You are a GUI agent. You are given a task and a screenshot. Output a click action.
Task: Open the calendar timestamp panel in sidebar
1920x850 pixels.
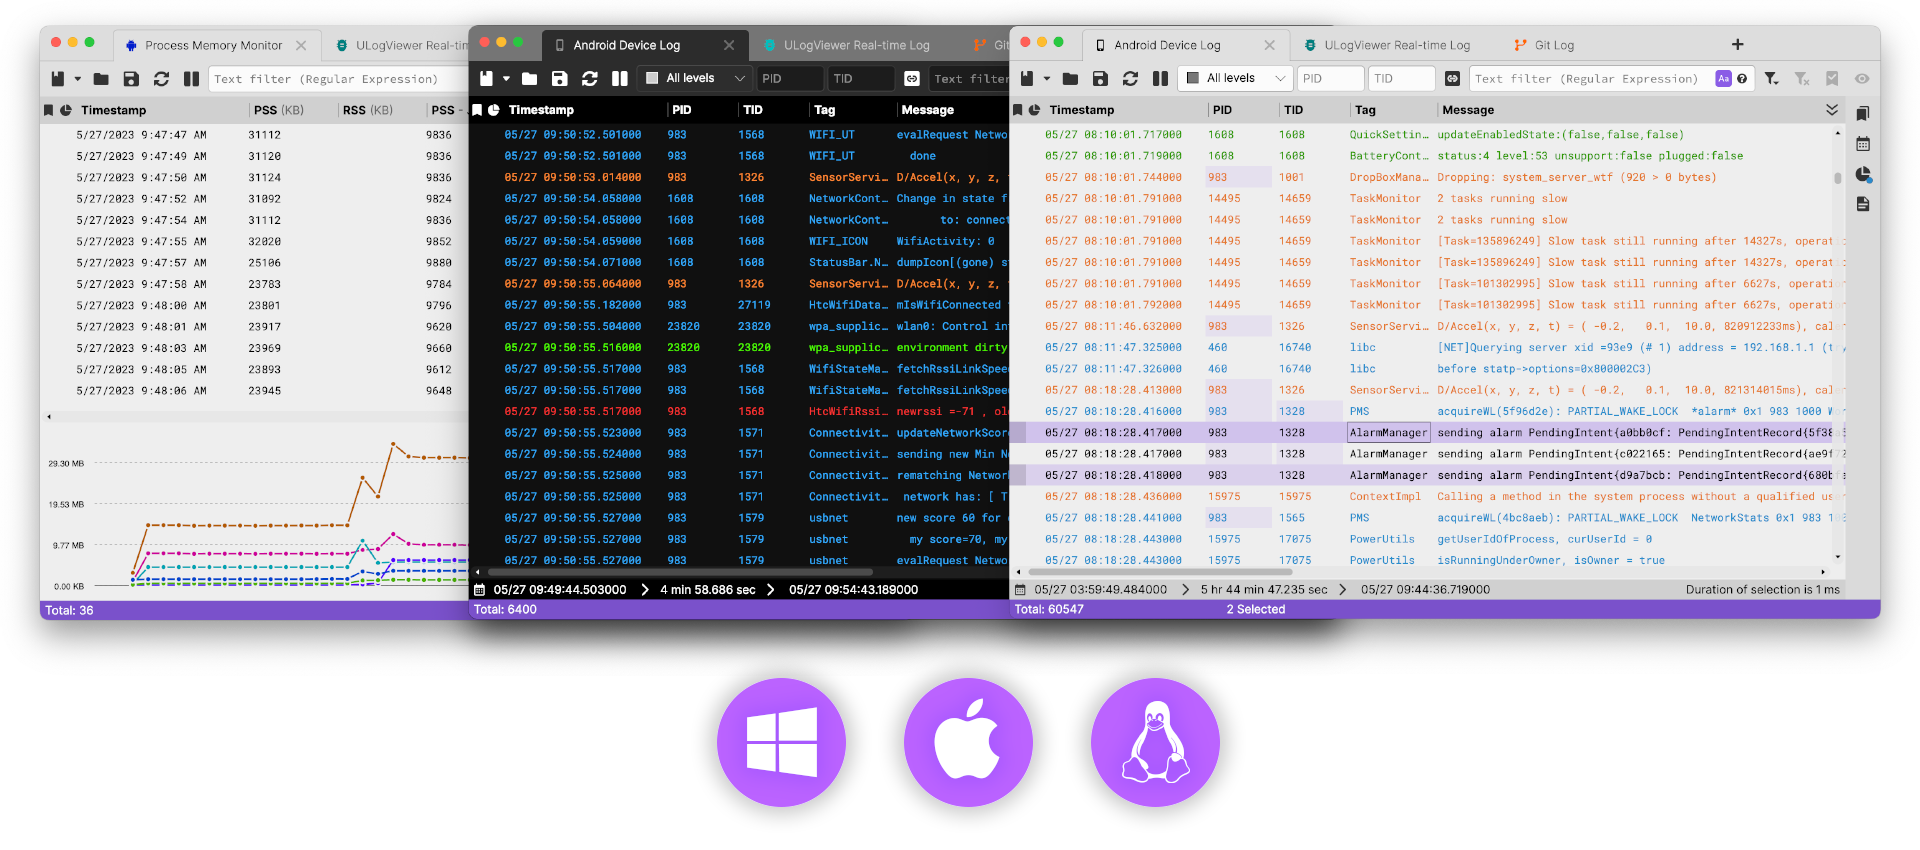click(1863, 144)
